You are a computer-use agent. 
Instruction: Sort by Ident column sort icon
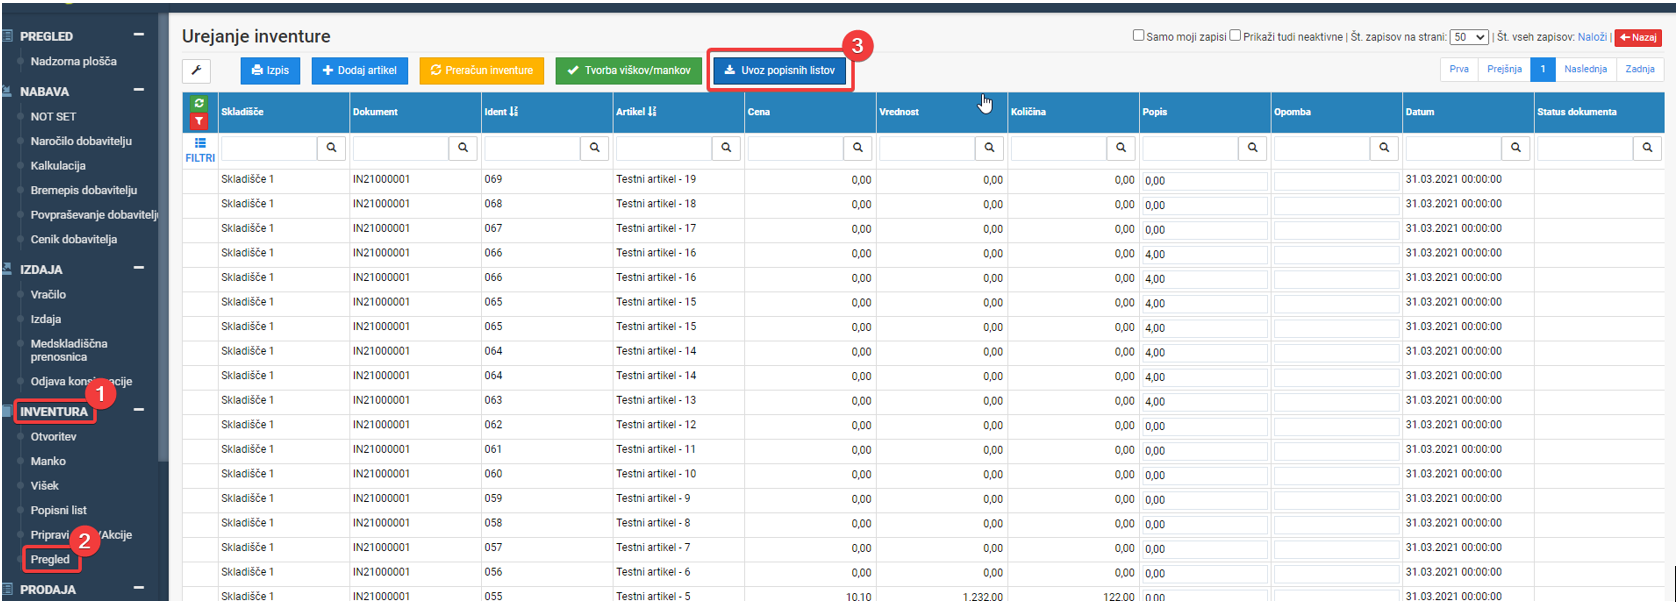pyautogui.click(x=514, y=112)
